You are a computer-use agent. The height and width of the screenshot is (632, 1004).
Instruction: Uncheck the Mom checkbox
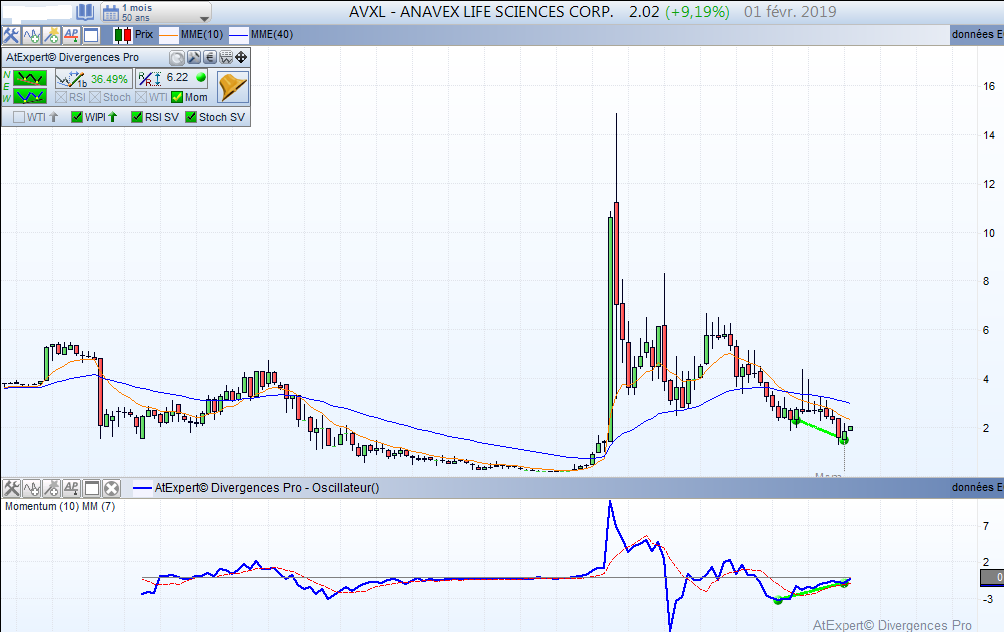coord(177,97)
